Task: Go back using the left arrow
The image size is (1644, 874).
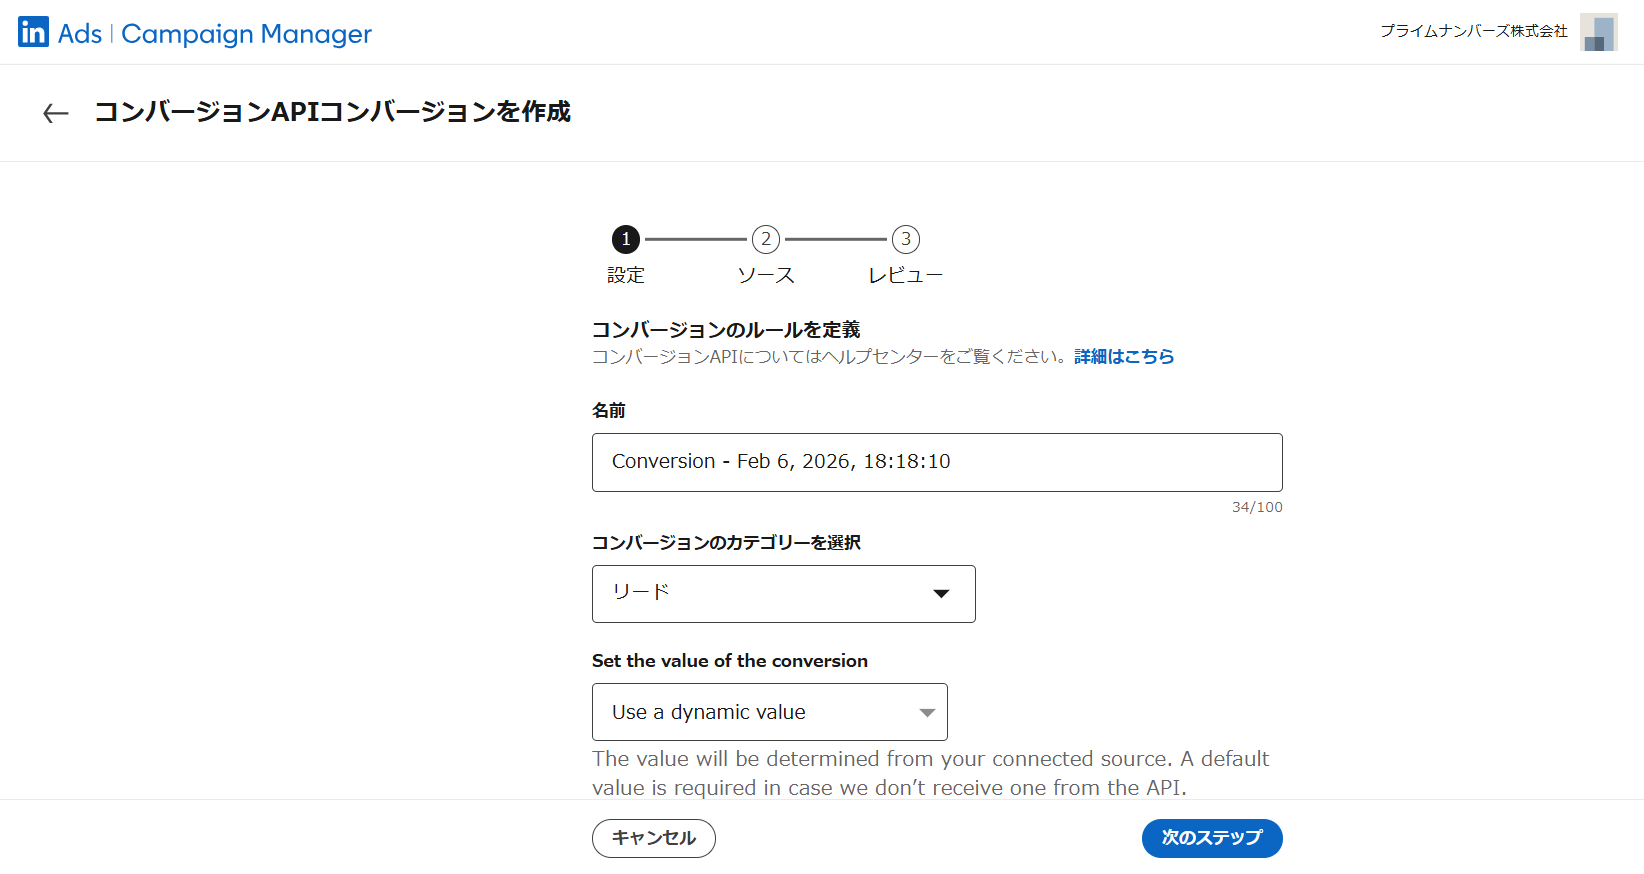Action: (56, 113)
